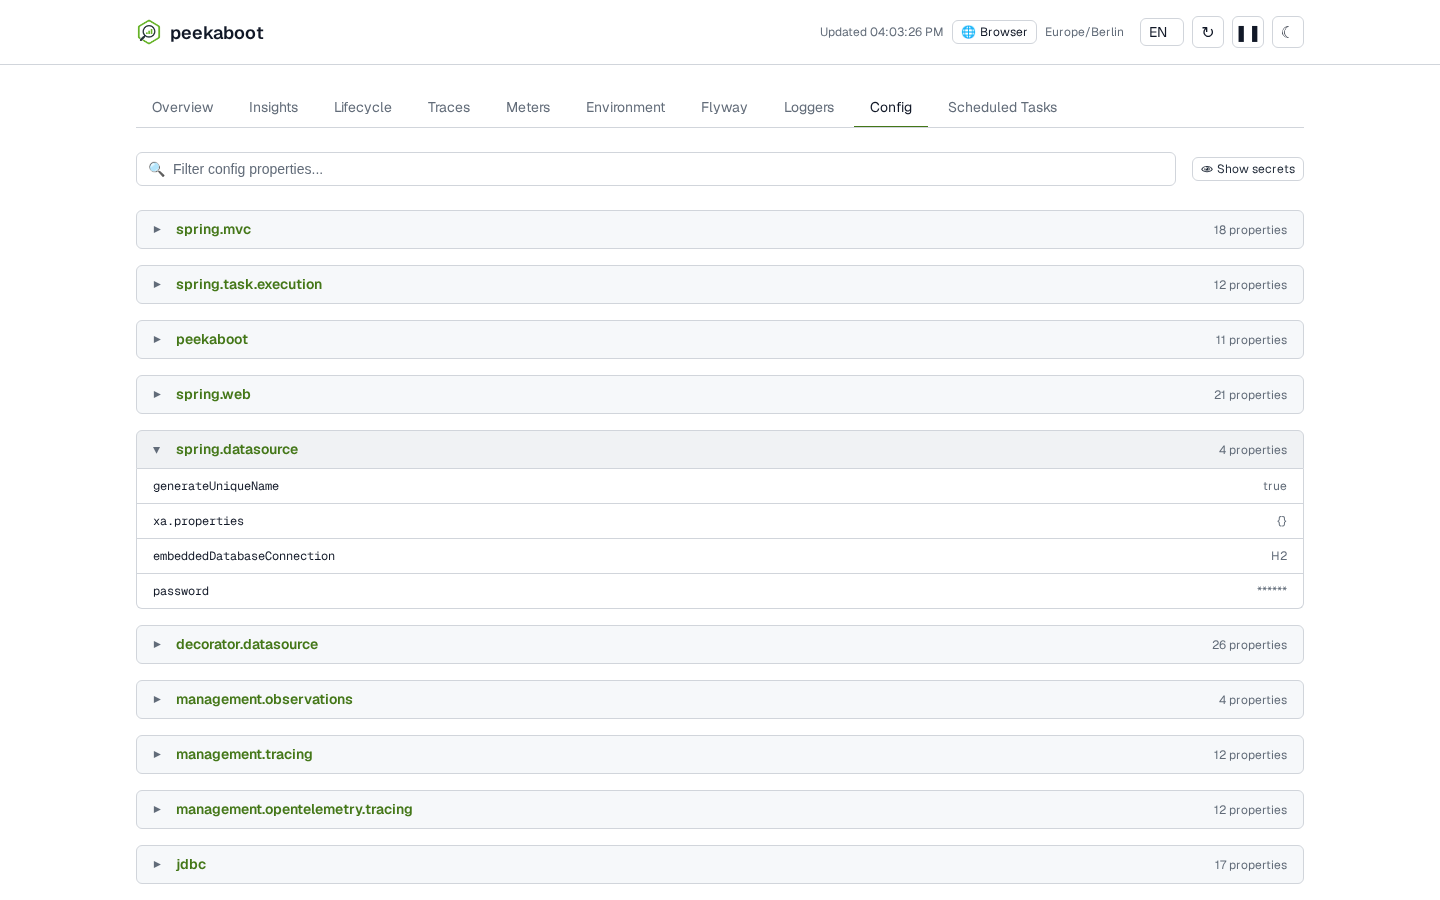This screenshot has width=1440, height=900.
Task: Click the xa.properties row
Action: [x=720, y=521]
